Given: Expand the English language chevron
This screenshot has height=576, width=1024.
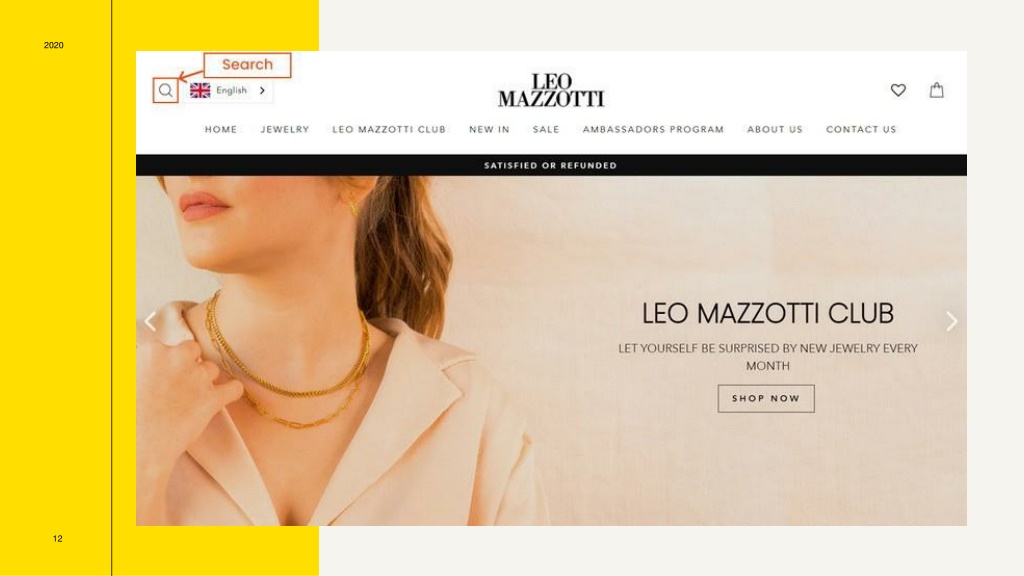Looking at the screenshot, I should pos(263,90).
